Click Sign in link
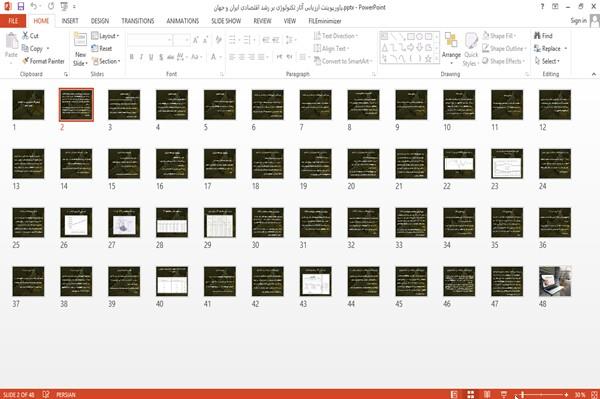The image size is (600, 399). click(x=578, y=21)
